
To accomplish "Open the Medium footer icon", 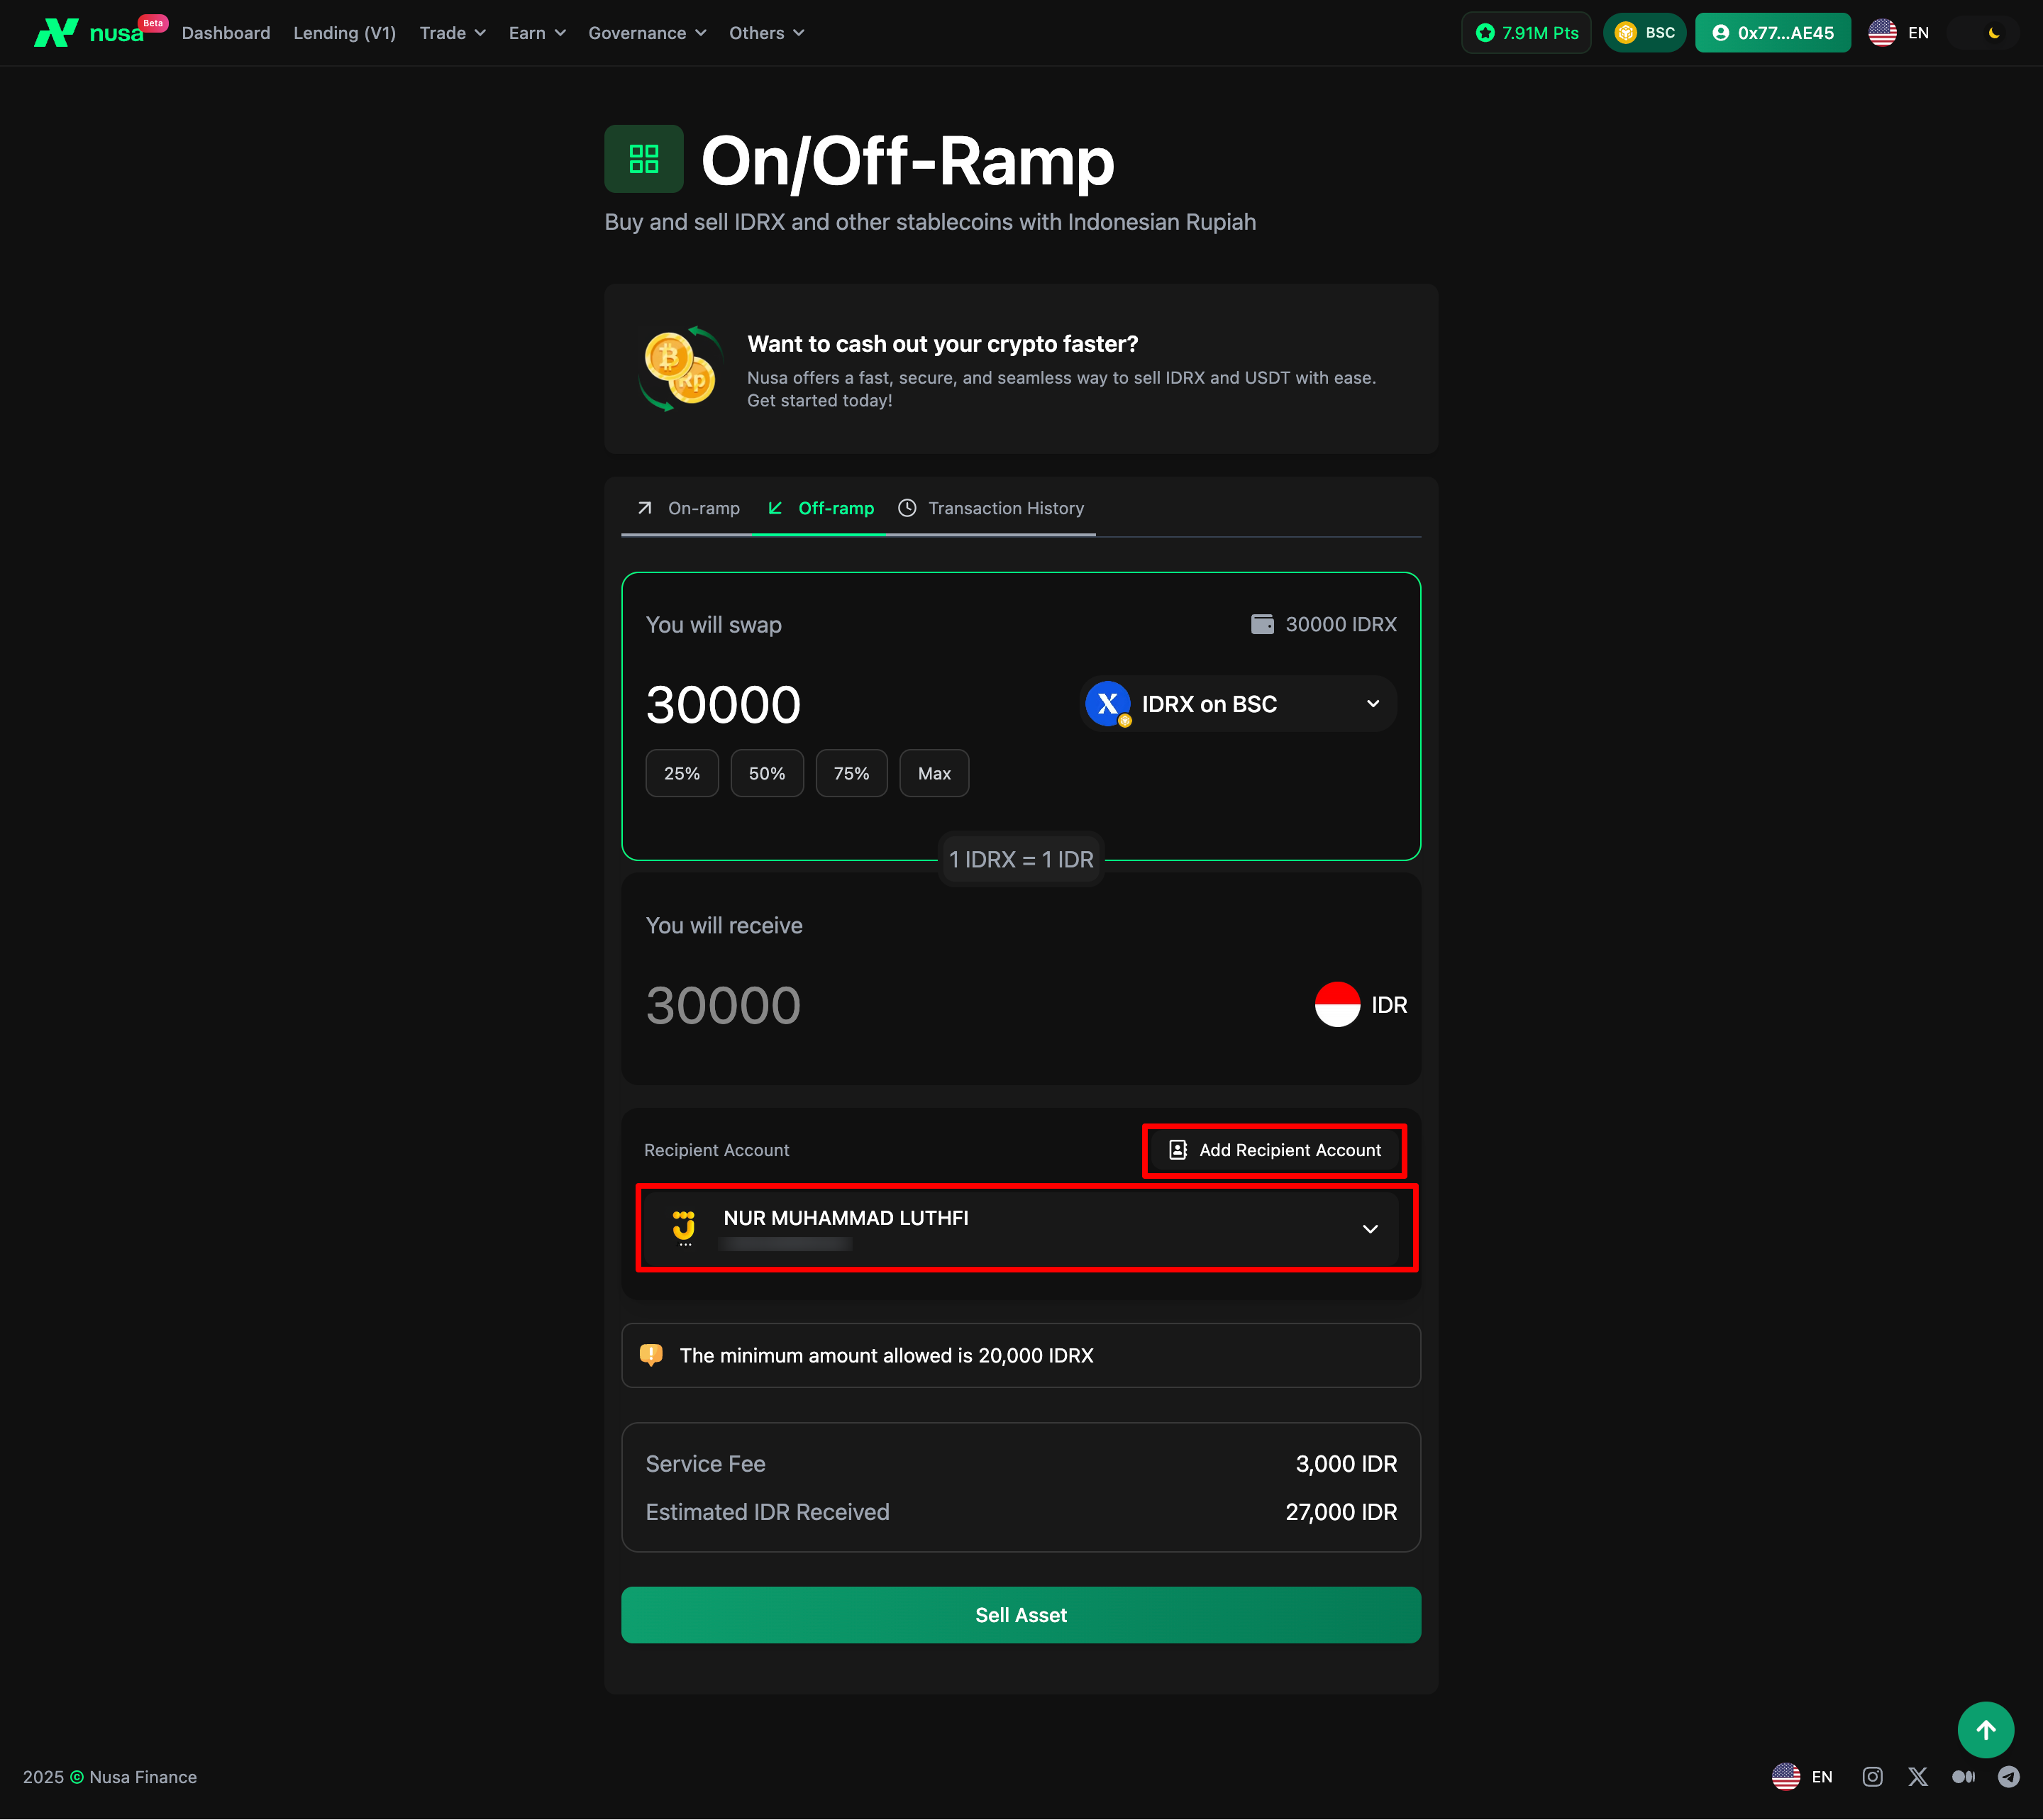I will (1963, 1776).
